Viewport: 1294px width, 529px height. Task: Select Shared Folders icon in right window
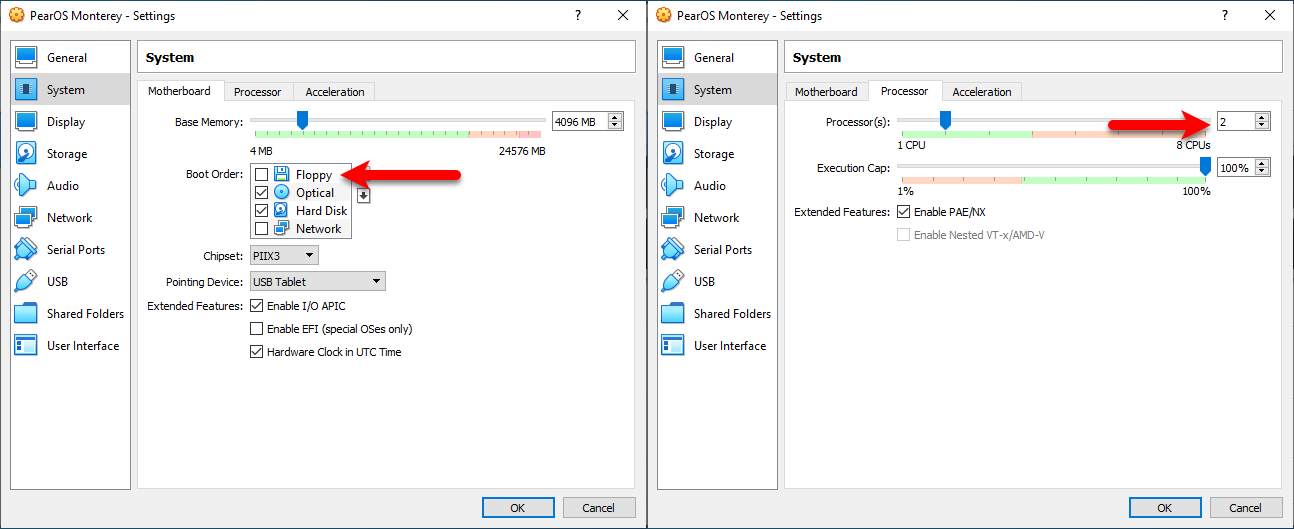pyautogui.click(x=673, y=313)
